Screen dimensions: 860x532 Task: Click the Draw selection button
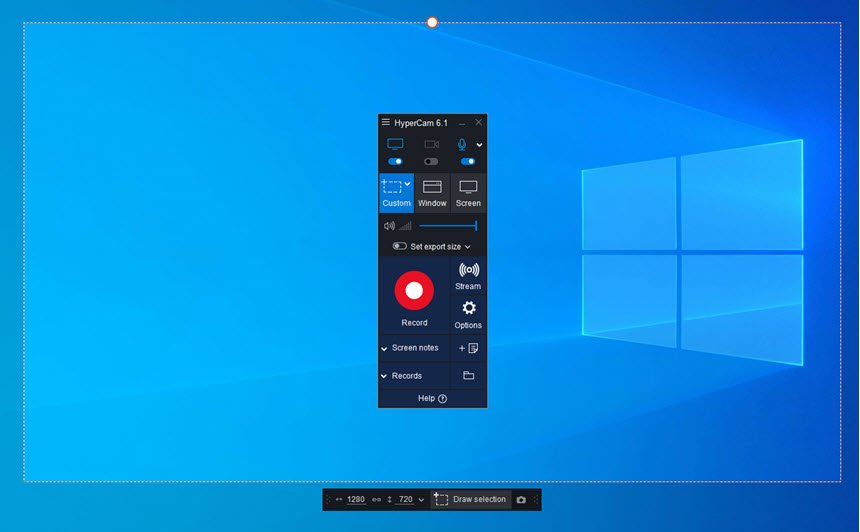click(471, 499)
